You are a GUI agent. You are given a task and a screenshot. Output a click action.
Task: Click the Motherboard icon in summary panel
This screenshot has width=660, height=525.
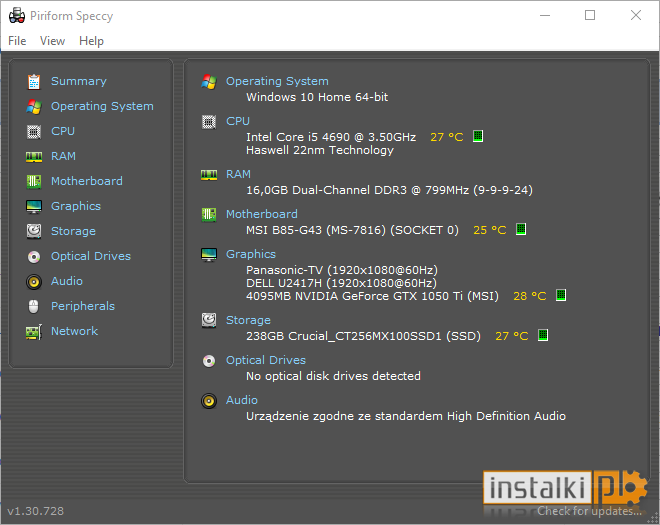209,215
